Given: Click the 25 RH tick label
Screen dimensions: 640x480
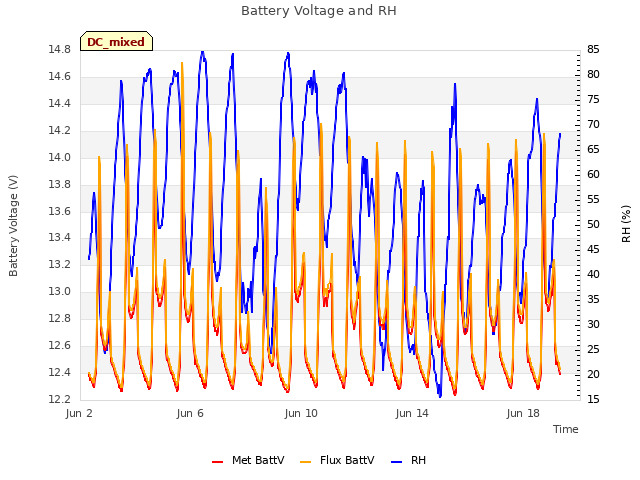Looking at the screenshot, I should [x=593, y=349].
